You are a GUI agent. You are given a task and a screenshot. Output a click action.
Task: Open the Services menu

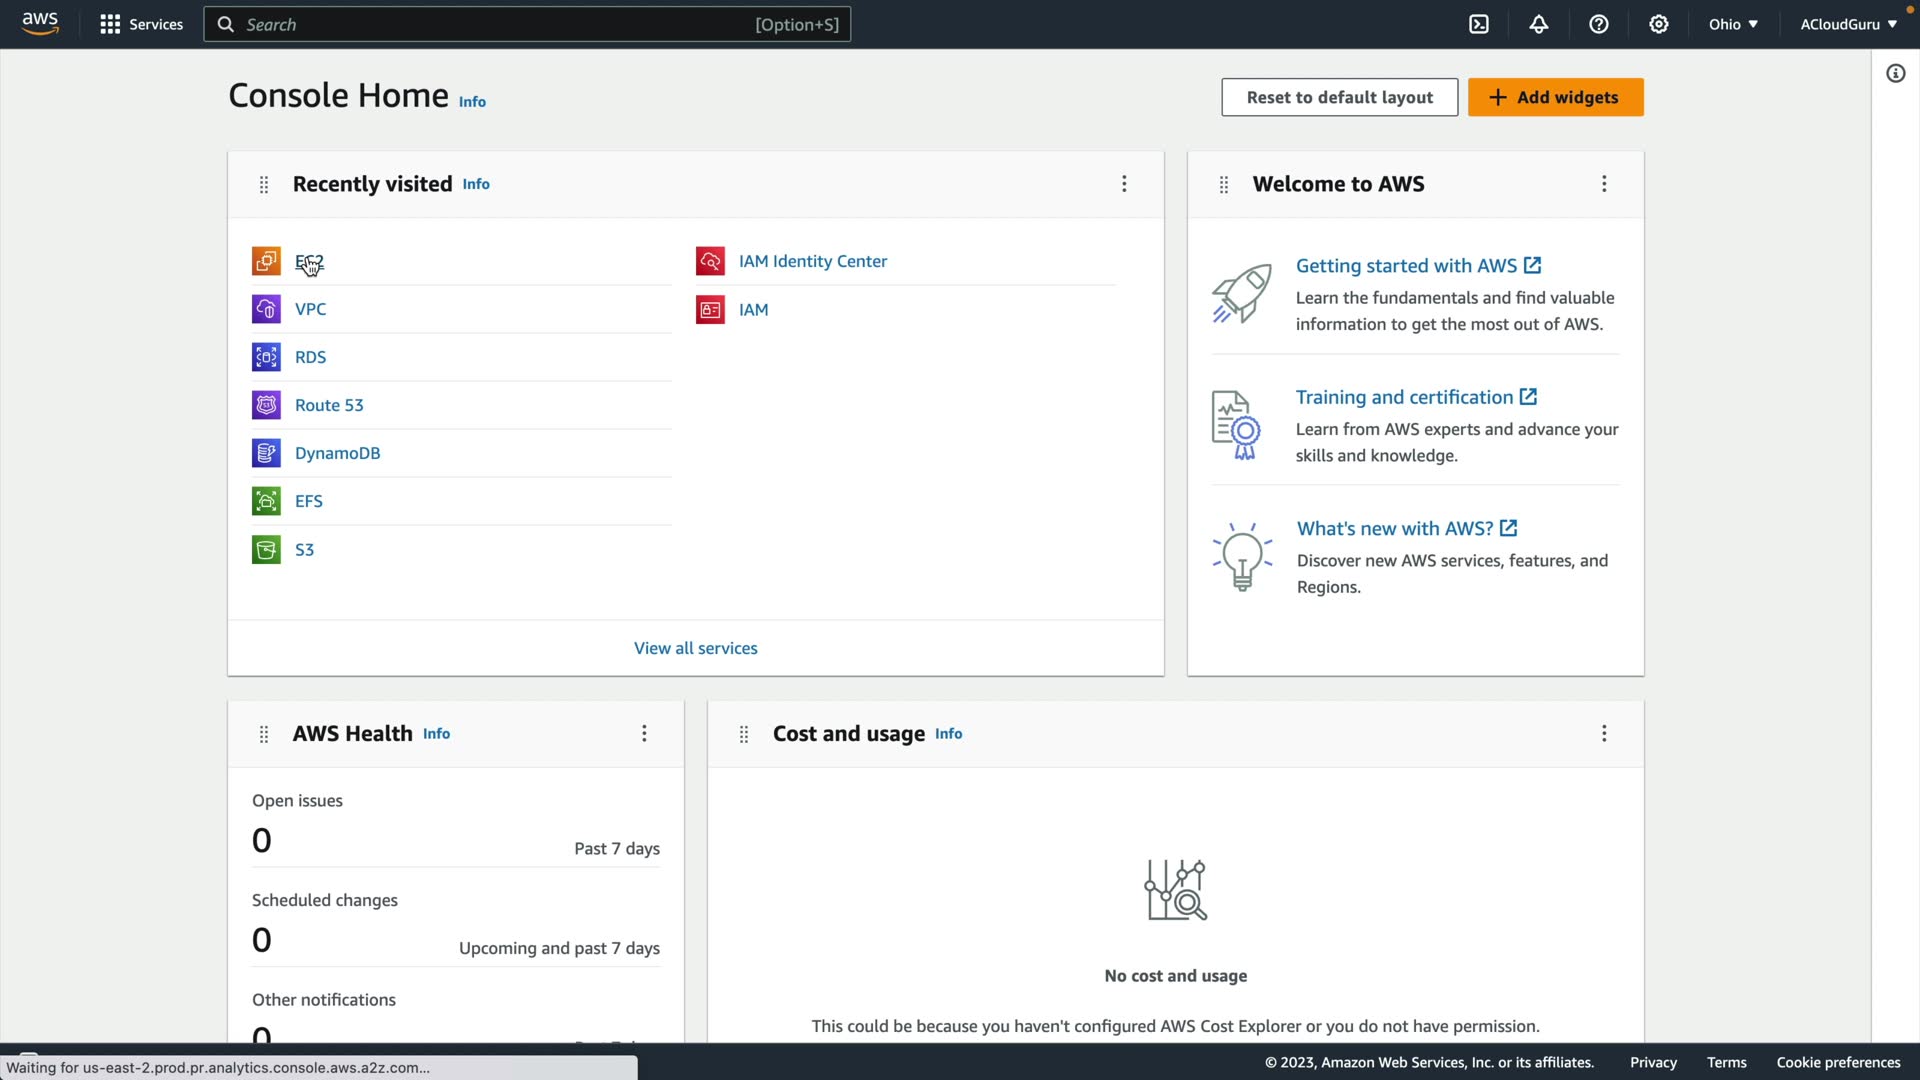point(142,24)
